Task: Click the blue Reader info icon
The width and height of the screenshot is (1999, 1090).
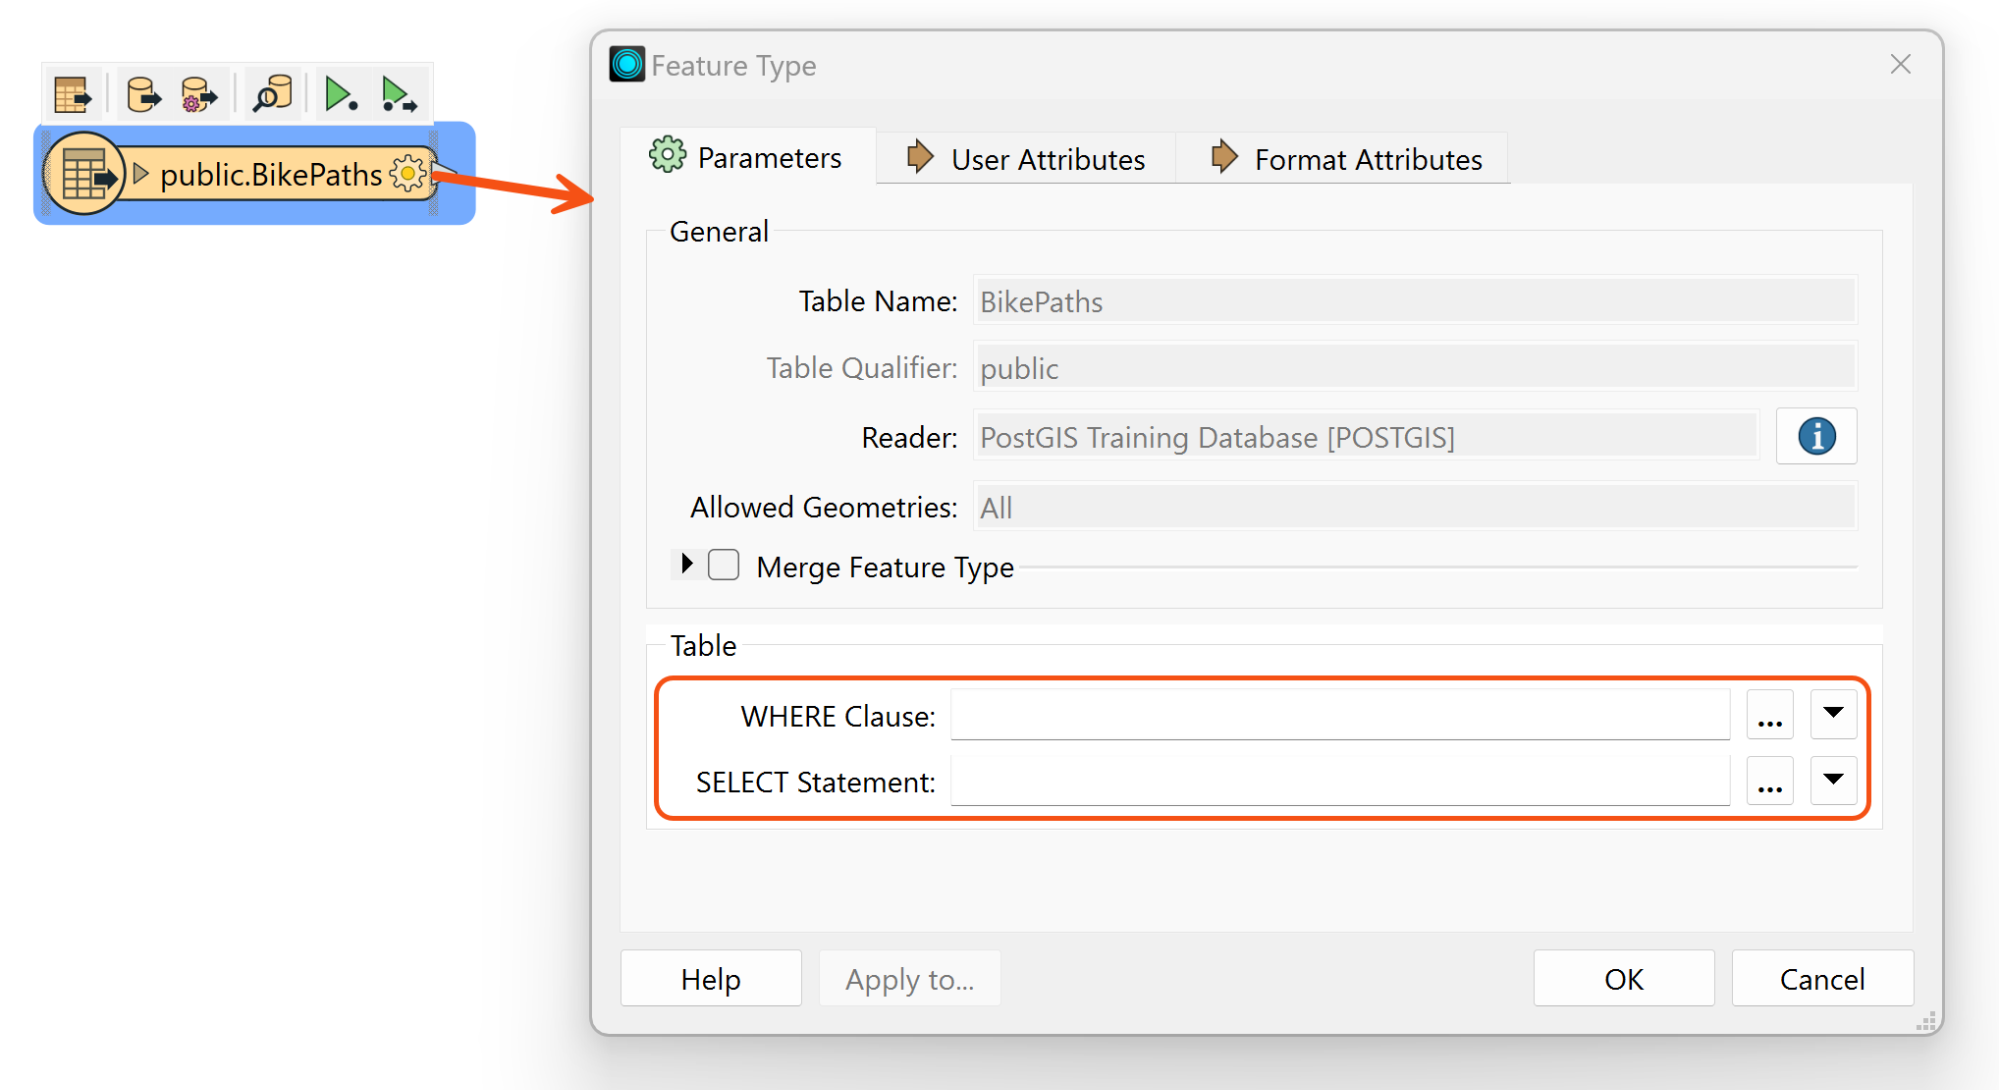Action: pos(1815,437)
